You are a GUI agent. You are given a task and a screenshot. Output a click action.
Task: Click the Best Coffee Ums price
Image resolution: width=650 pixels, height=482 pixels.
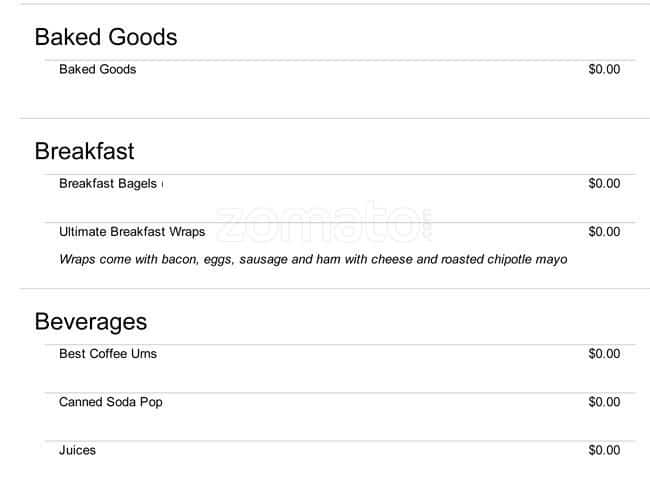pos(604,354)
